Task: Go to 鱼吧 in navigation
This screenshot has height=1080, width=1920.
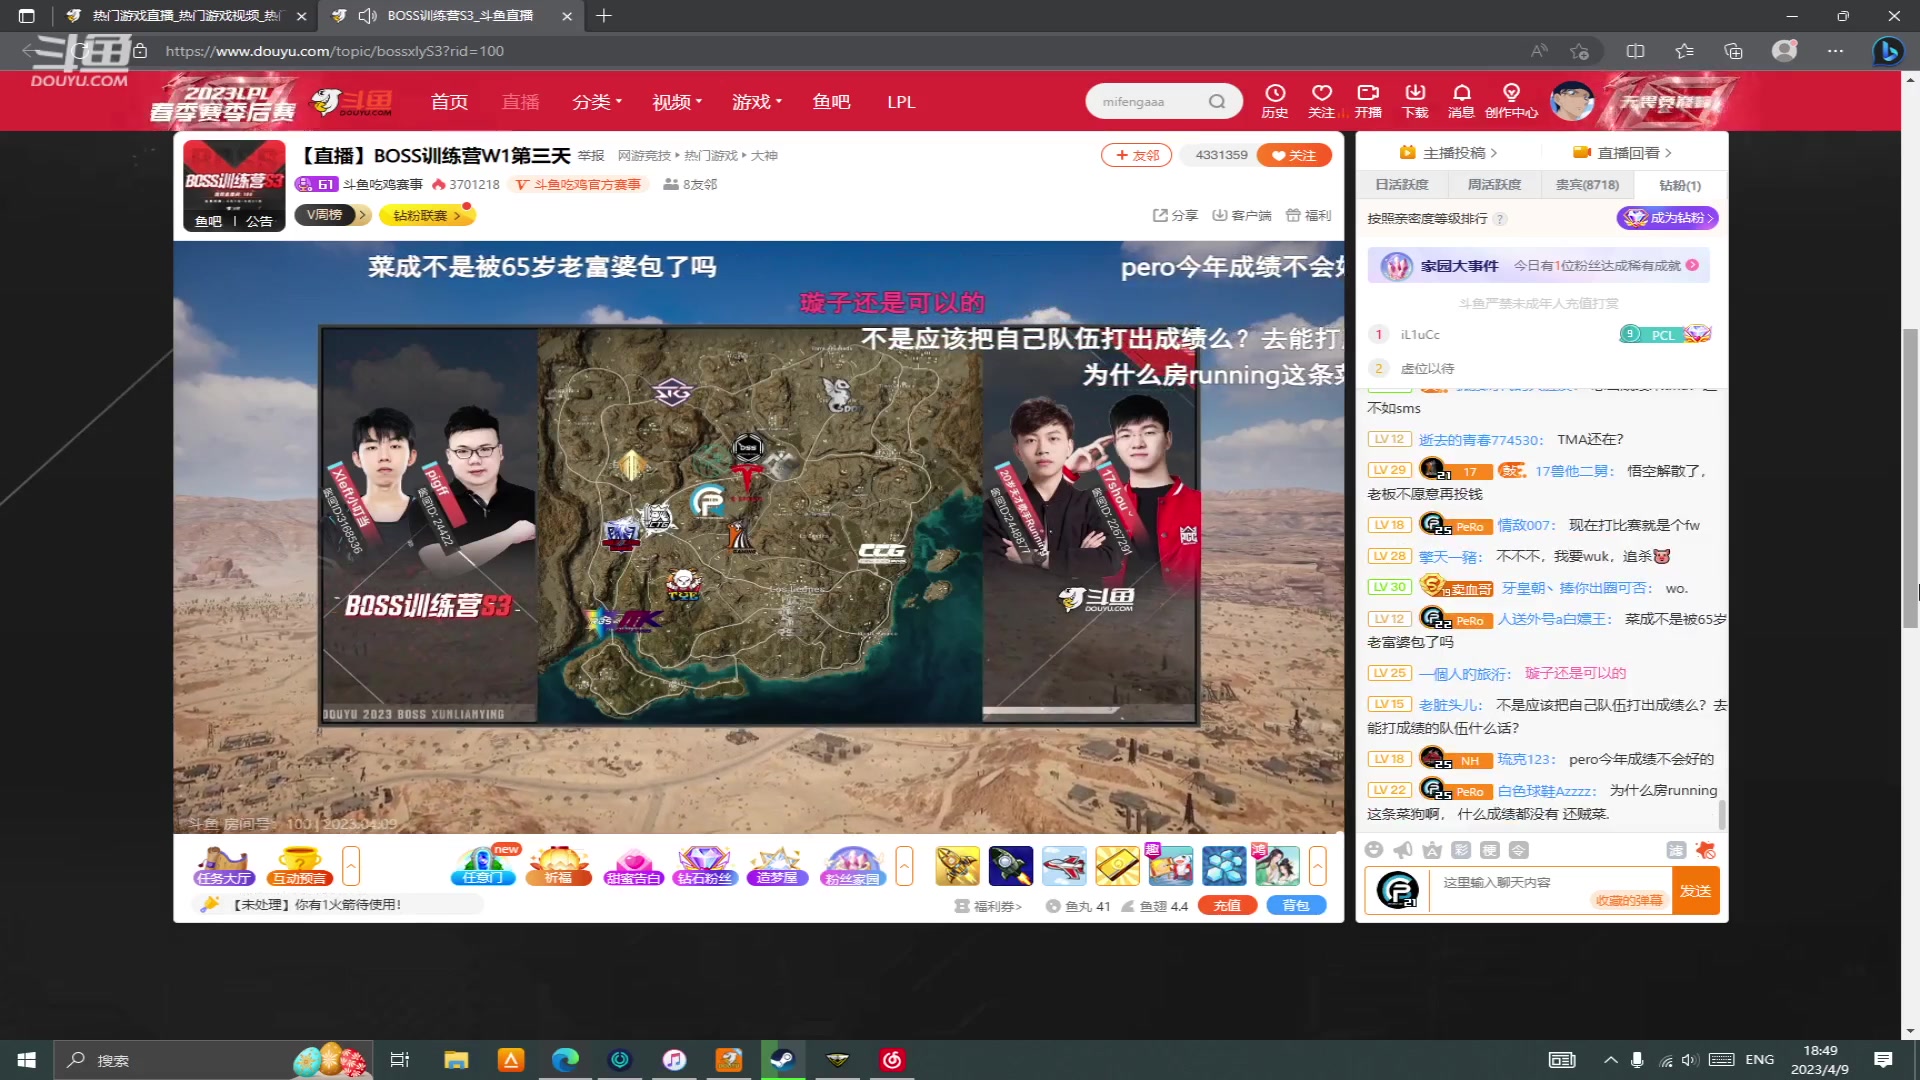Action: 831,102
